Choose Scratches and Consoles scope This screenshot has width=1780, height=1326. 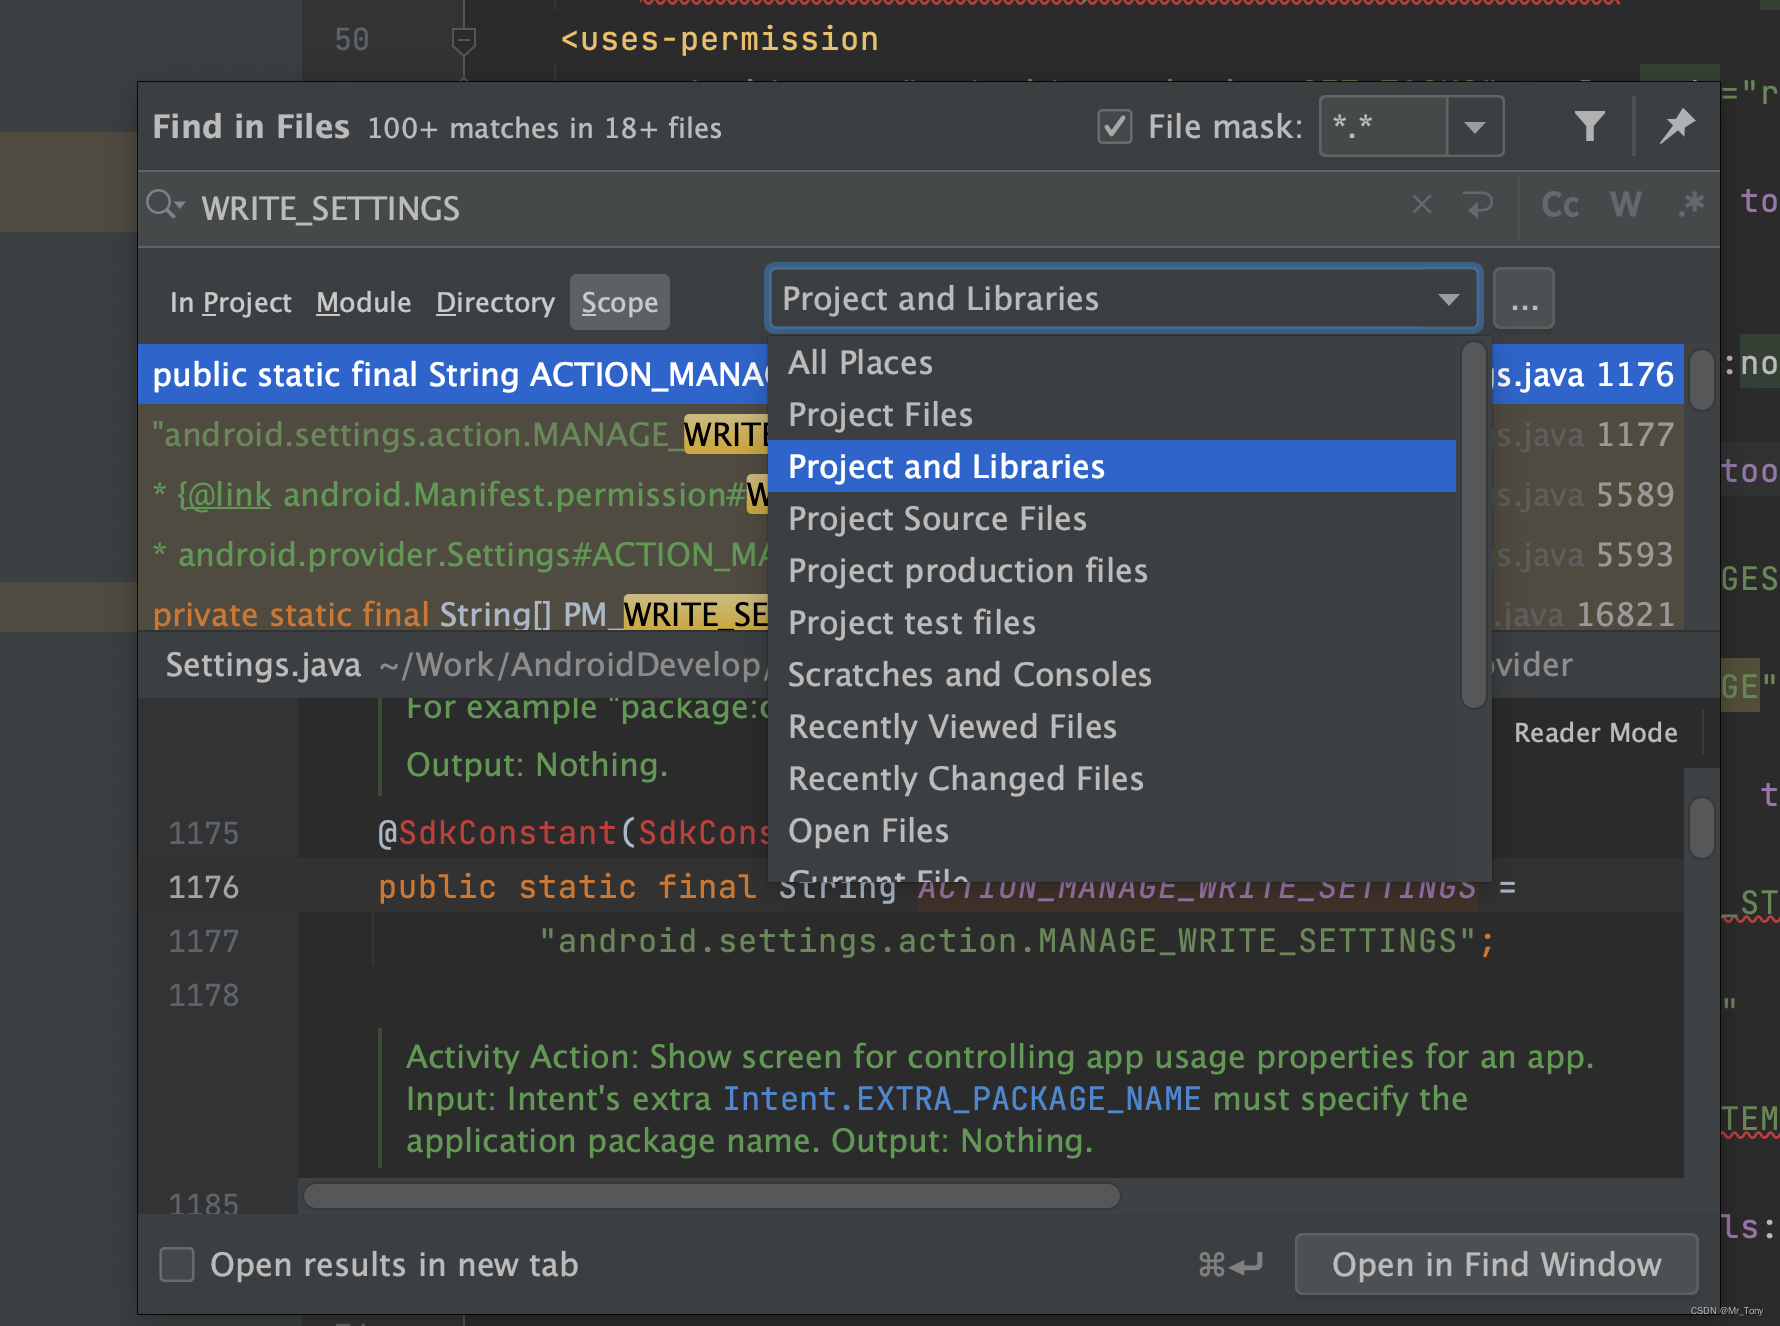(1112, 674)
